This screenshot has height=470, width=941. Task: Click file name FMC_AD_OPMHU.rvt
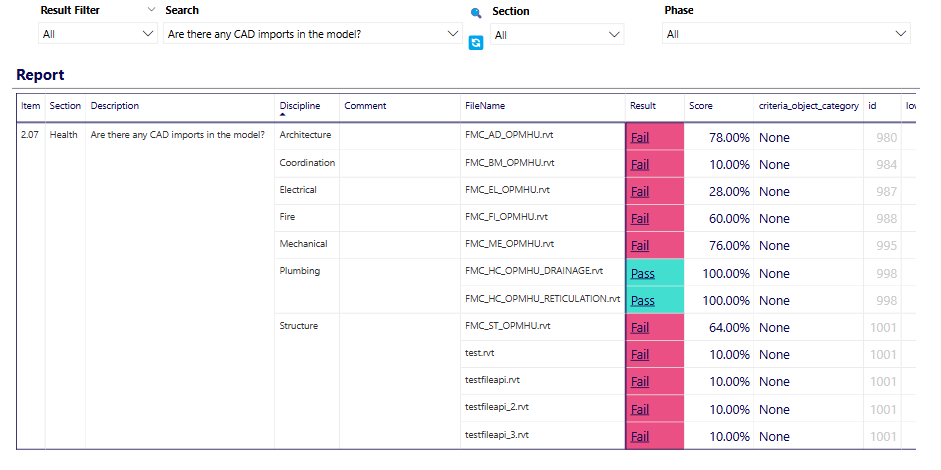(x=509, y=135)
